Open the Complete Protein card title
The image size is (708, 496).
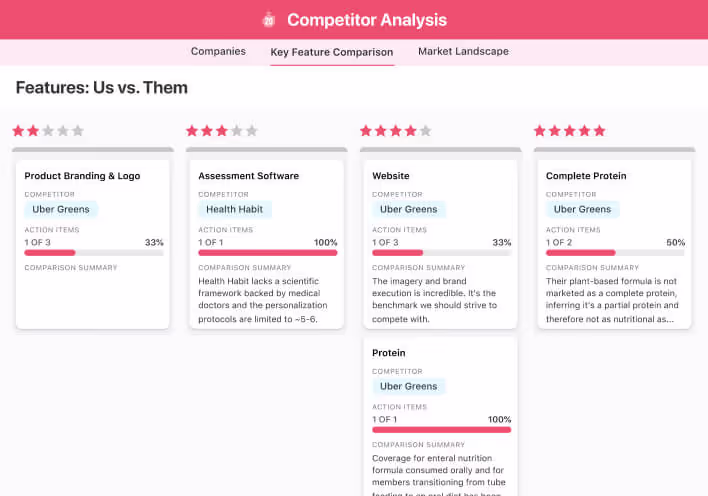(x=586, y=176)
